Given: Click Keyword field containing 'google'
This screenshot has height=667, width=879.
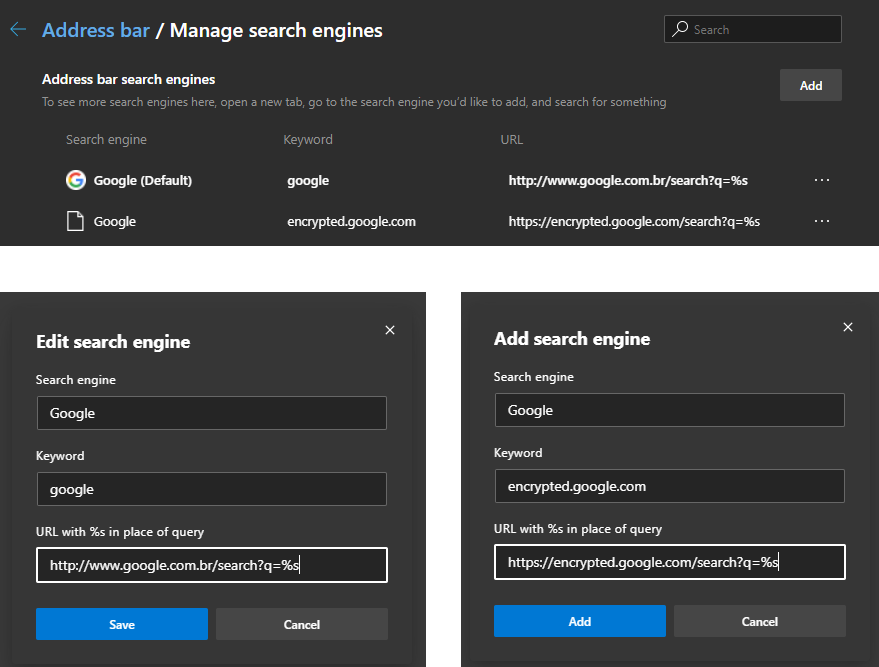Looking at the screenshot, I should [211, 489].
